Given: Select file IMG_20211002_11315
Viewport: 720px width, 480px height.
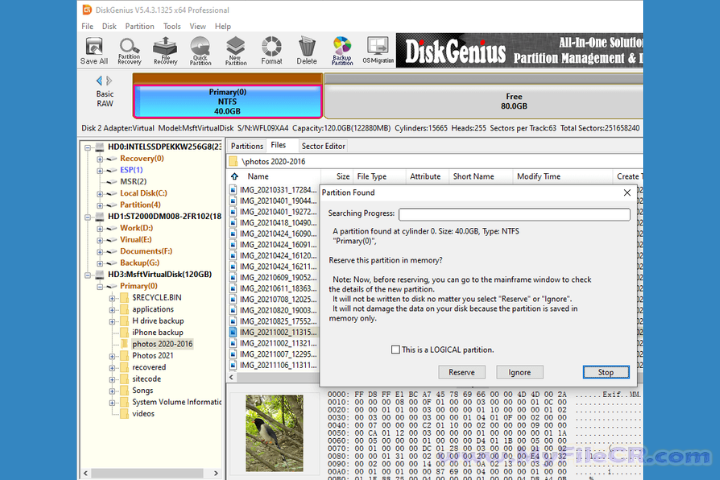Looking at the screenshot, I should pyautogui.click(x=278, y=332).
